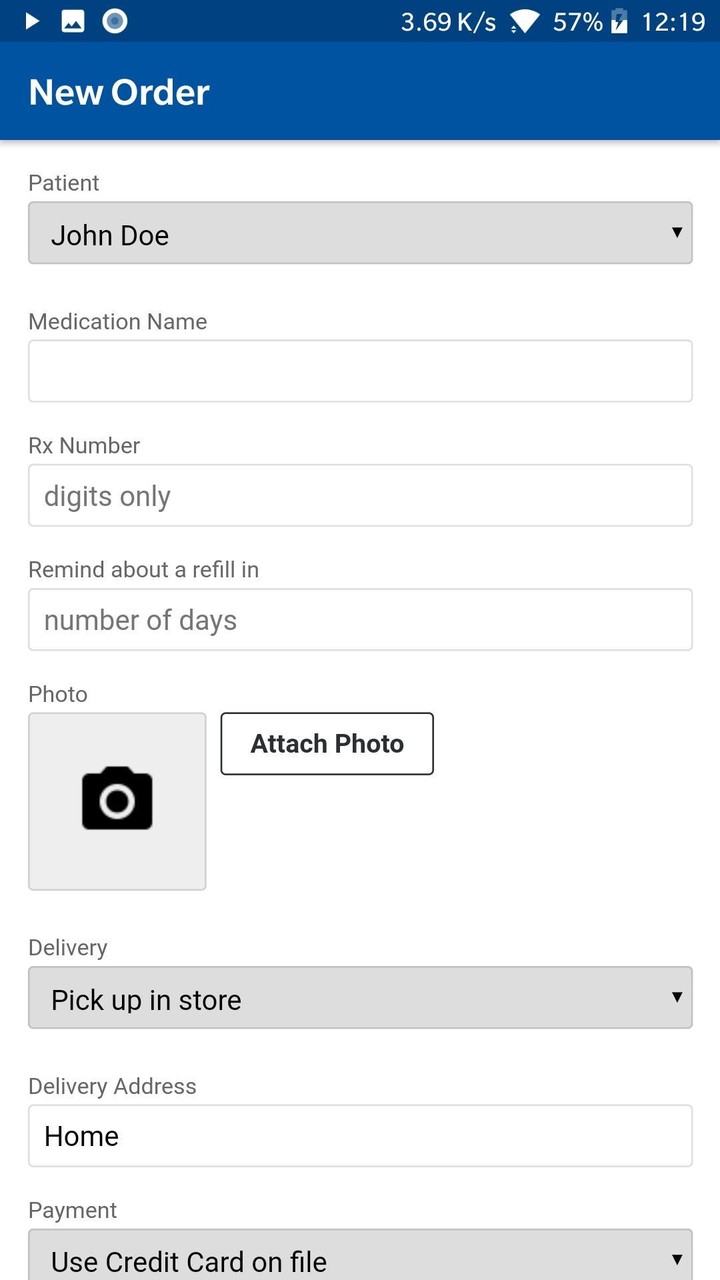Screen dimensions: 720x1280
Task: Open the Patient dropdown showing John Doe
Action: click(360, 233)
